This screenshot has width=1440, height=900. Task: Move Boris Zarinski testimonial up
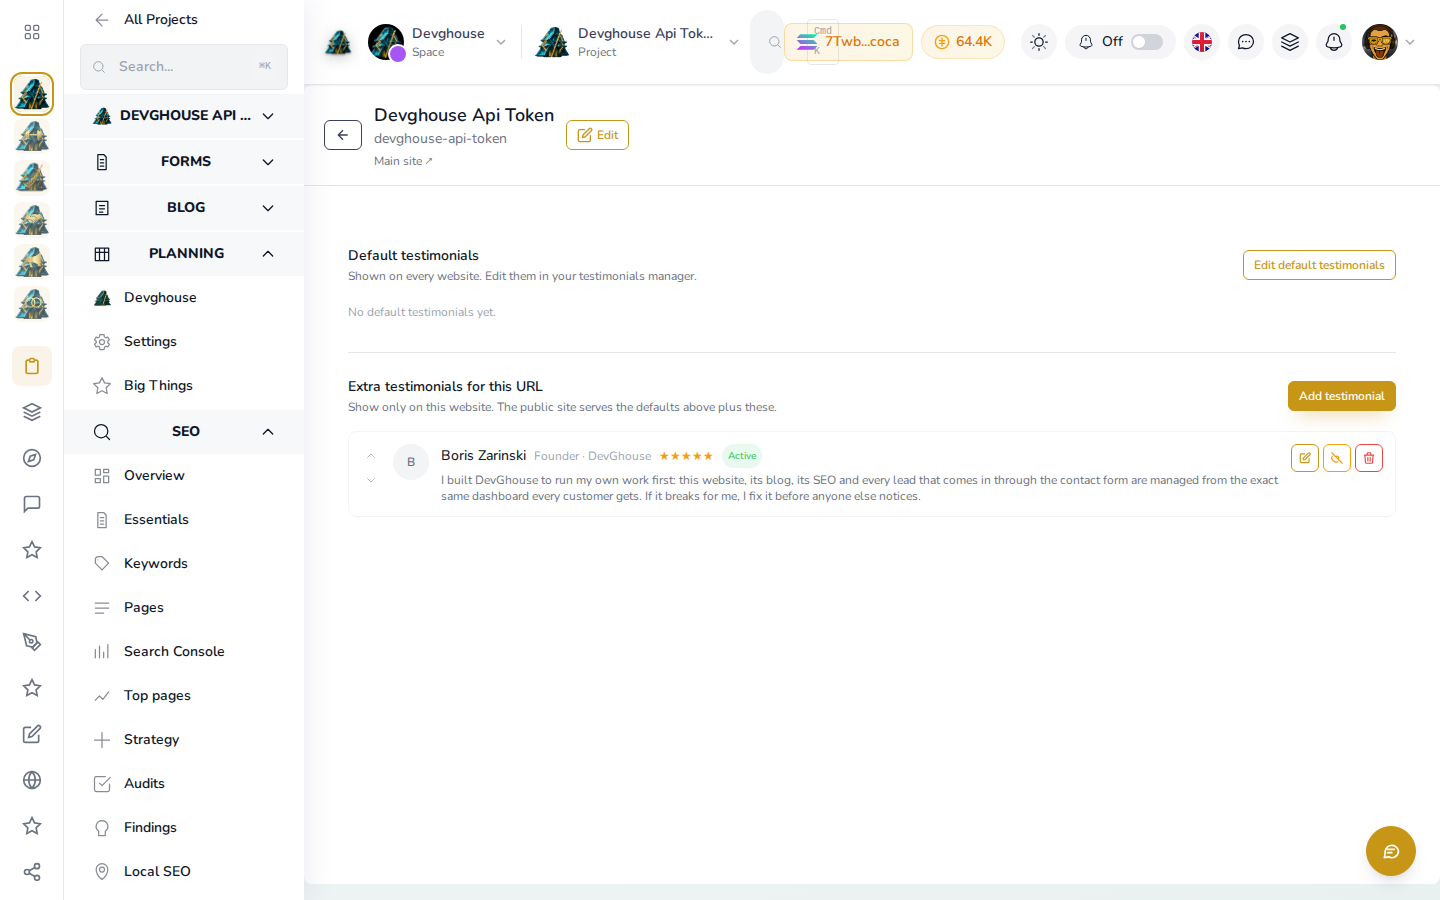tap(371, 456)
